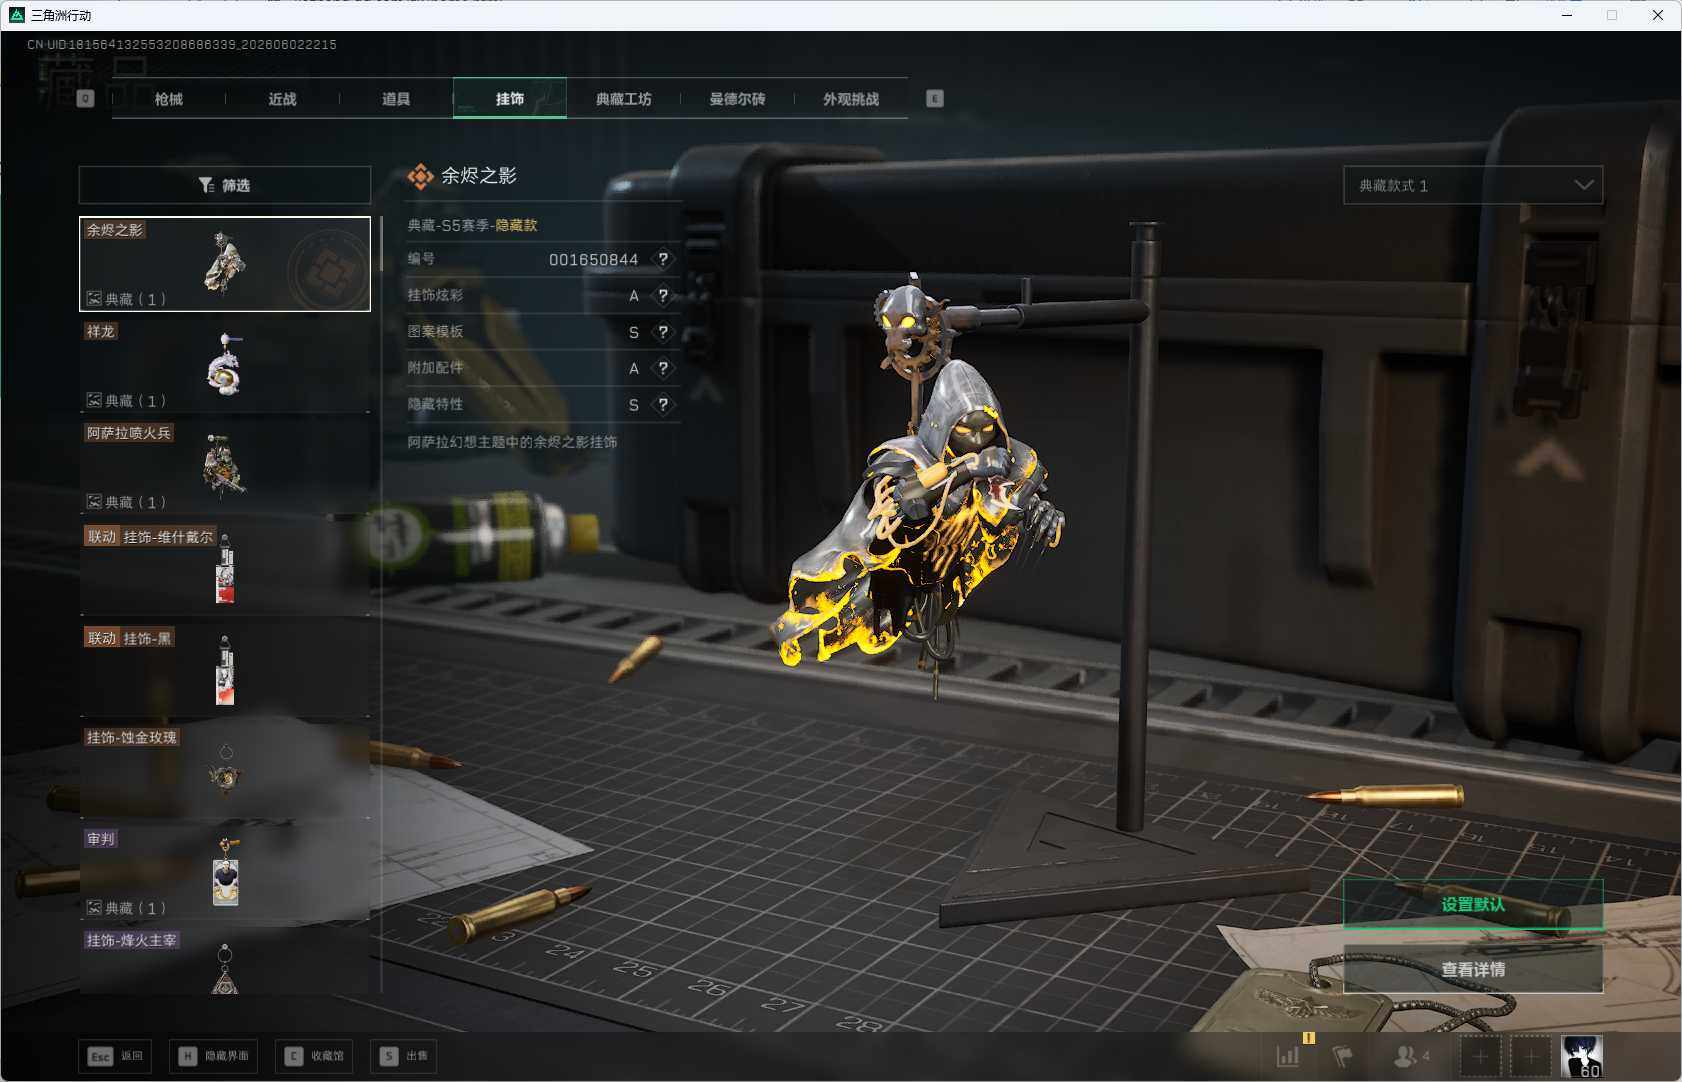The image size is (1682, 1082).
Task: Open the 道具 items tab
Action: [x=396, y=99]
